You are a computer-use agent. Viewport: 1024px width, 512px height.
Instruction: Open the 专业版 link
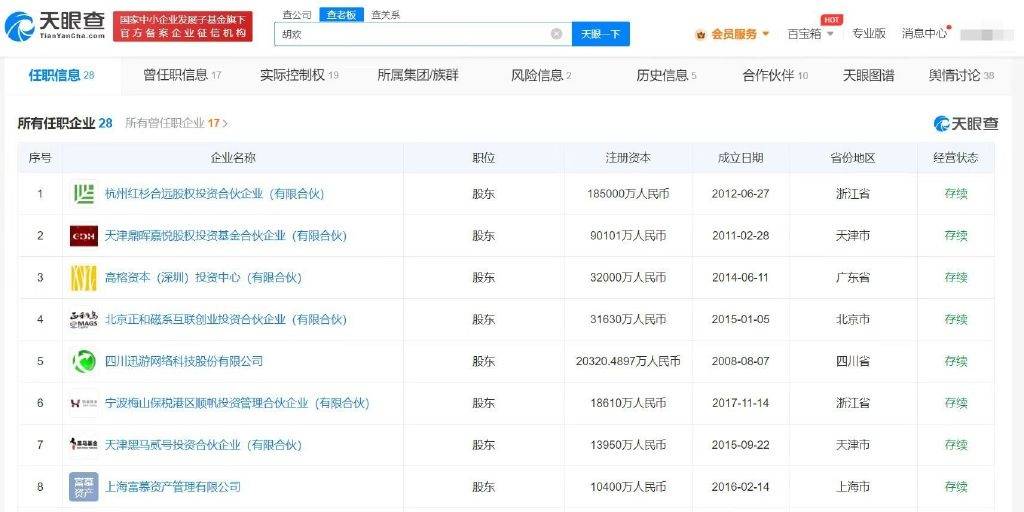(869, 34)
